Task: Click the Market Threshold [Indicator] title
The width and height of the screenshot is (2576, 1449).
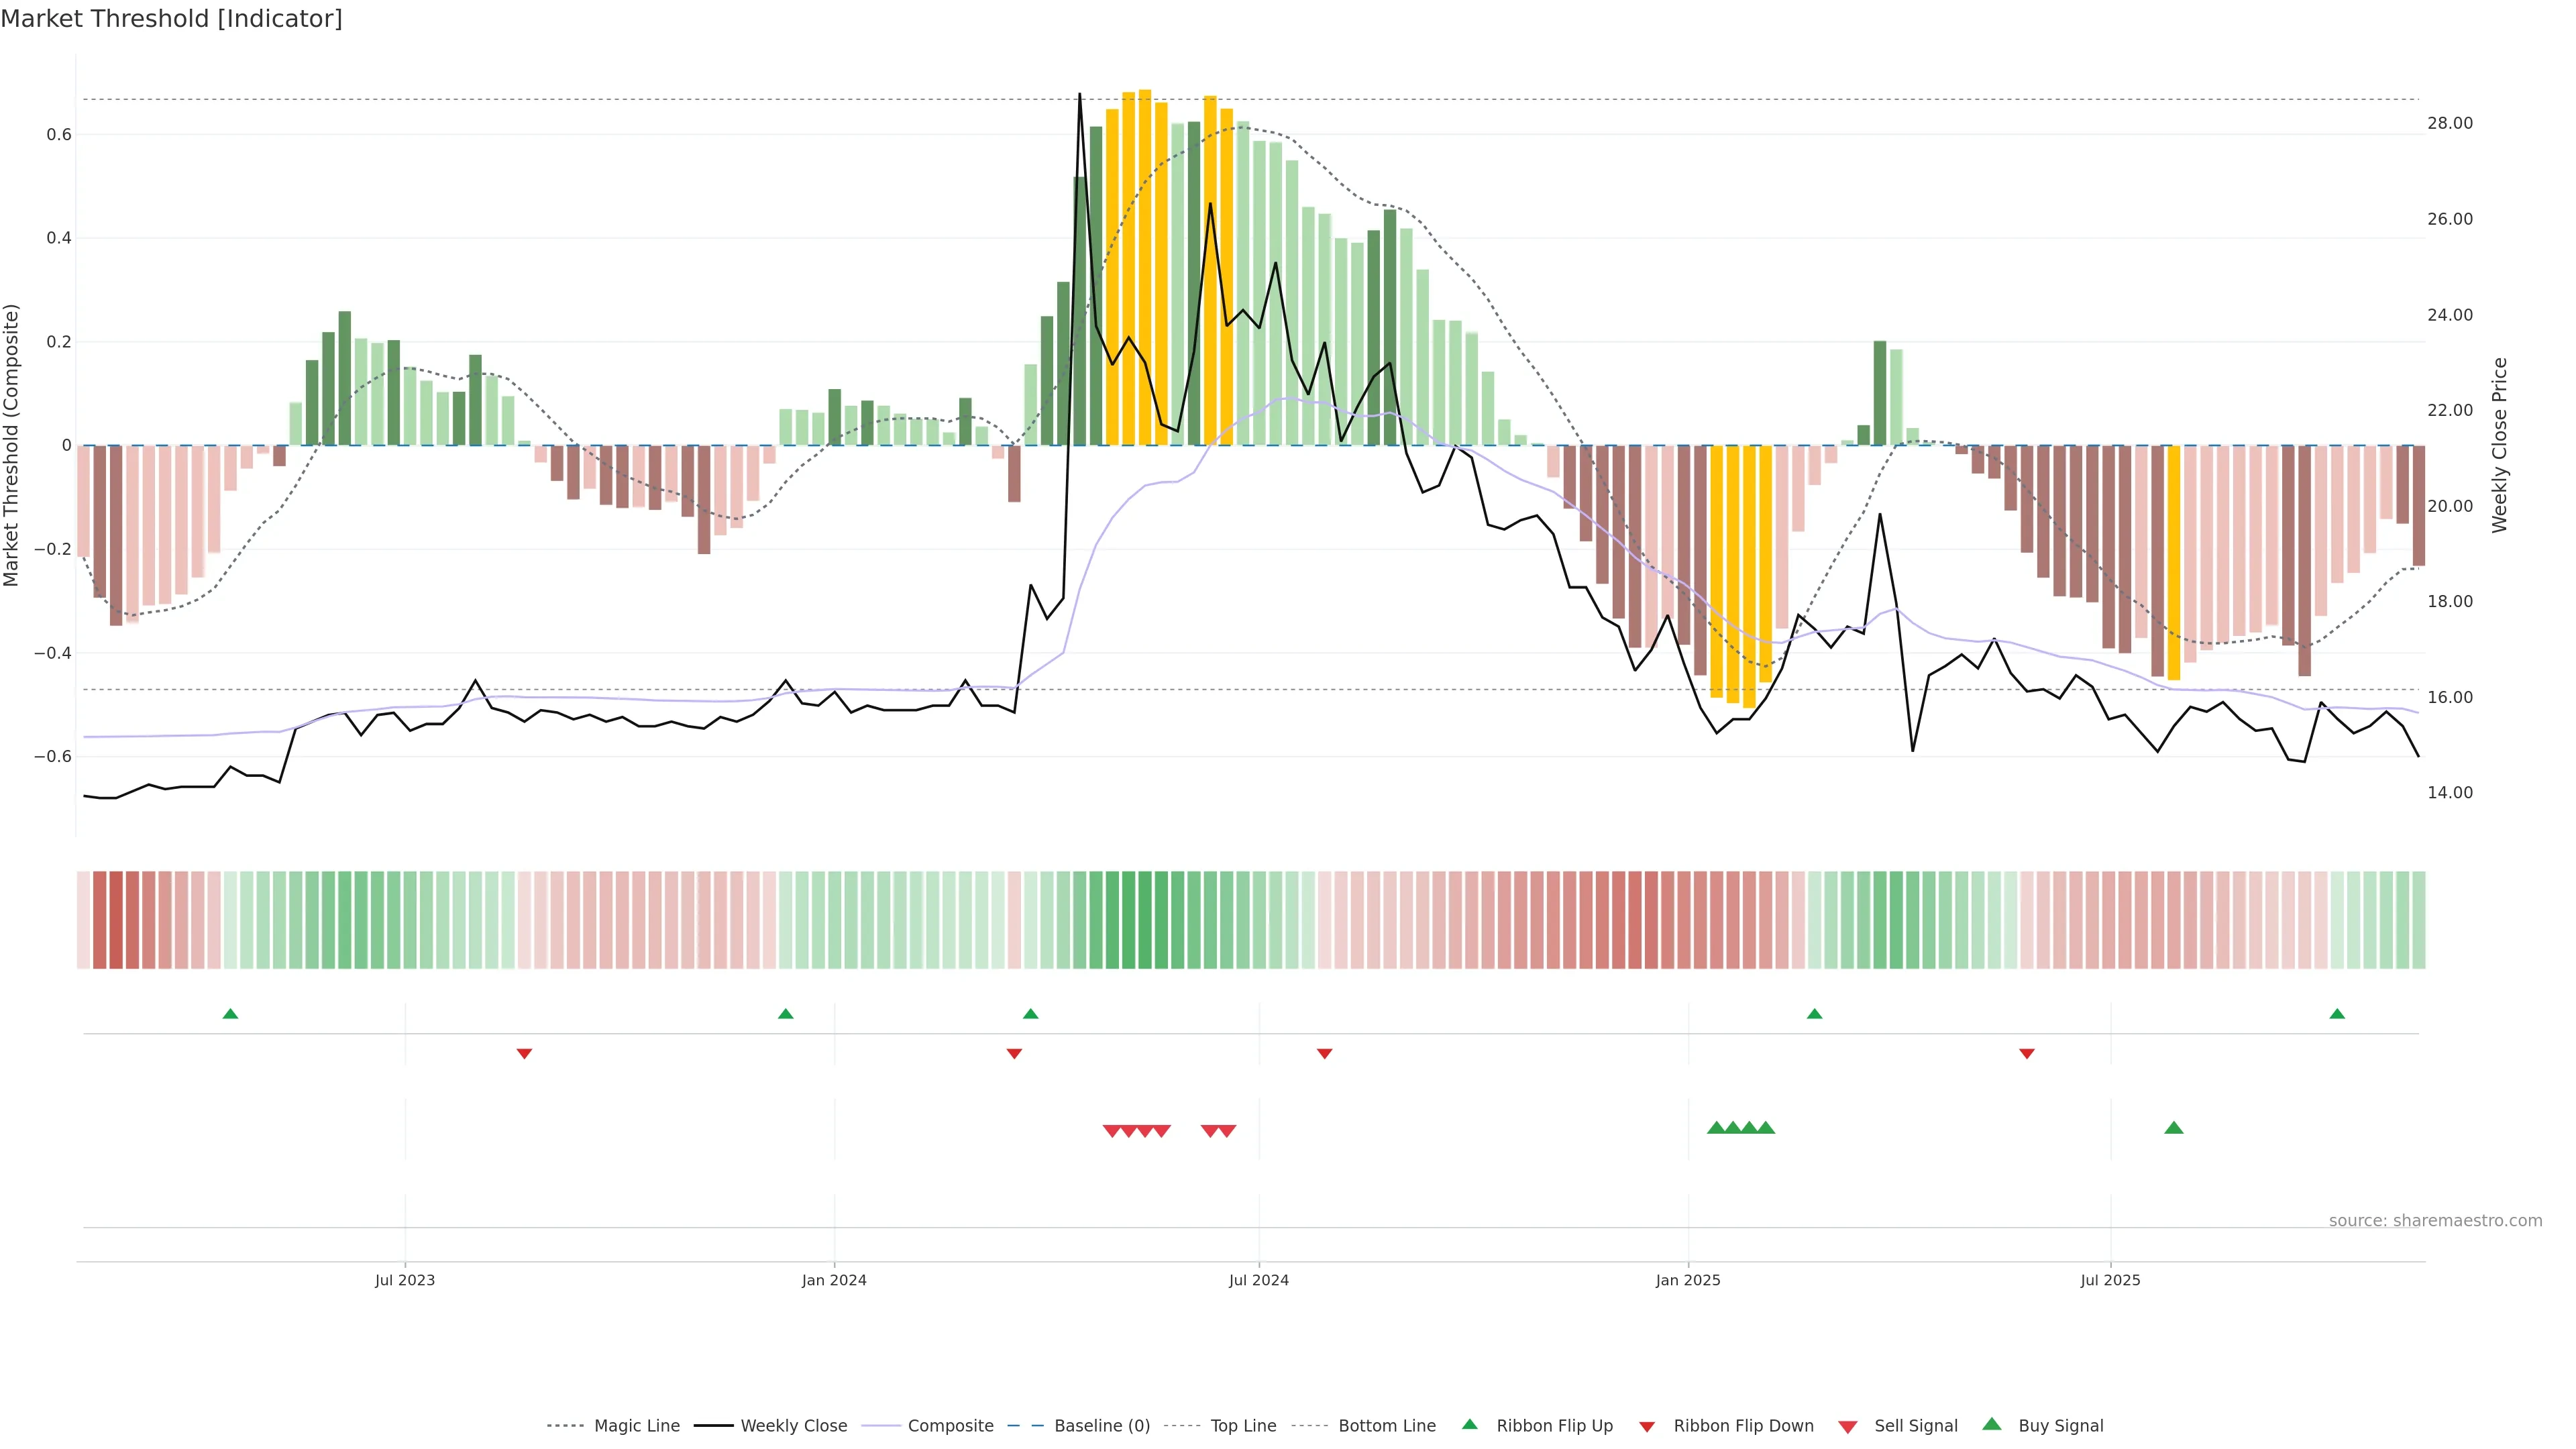Action: [171, 19]
